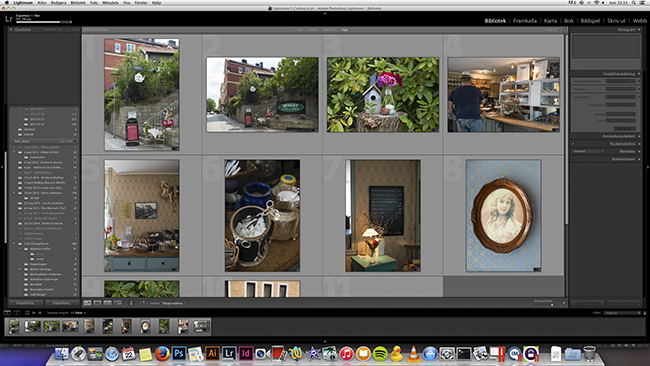Open the Standard metadata preset dropdown
This screenshot has width=650, height=366.
click(x=587, y=151)
